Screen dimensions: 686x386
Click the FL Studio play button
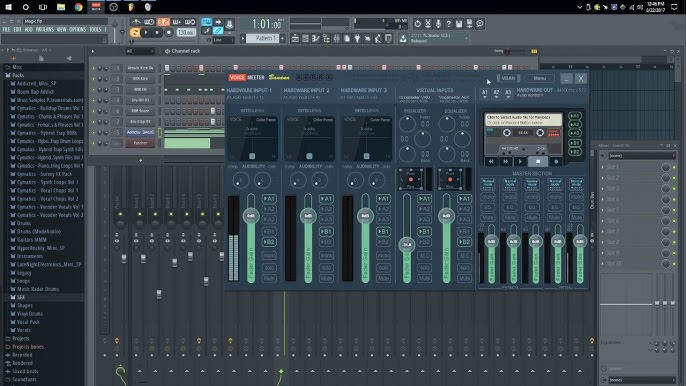tap(146, 32)
